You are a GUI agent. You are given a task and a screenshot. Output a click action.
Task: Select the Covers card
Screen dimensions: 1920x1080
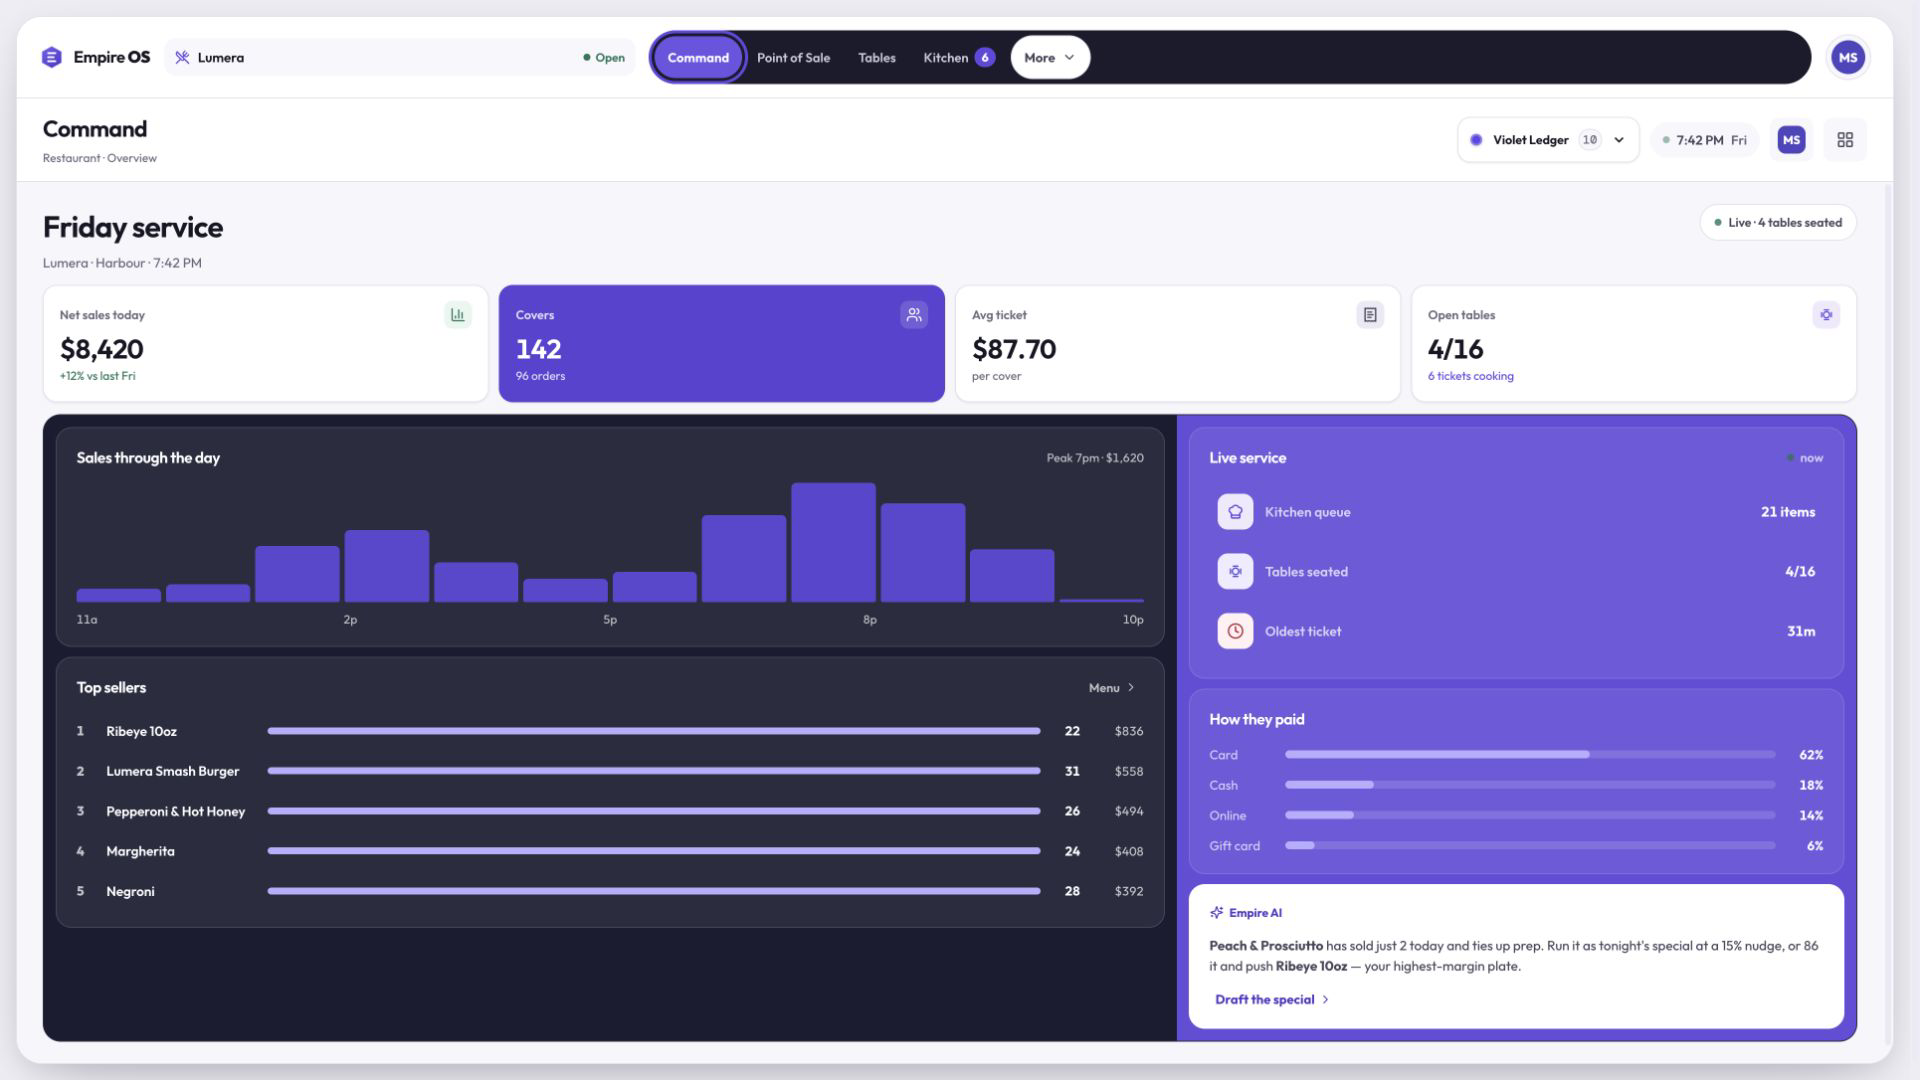(721, 344)
